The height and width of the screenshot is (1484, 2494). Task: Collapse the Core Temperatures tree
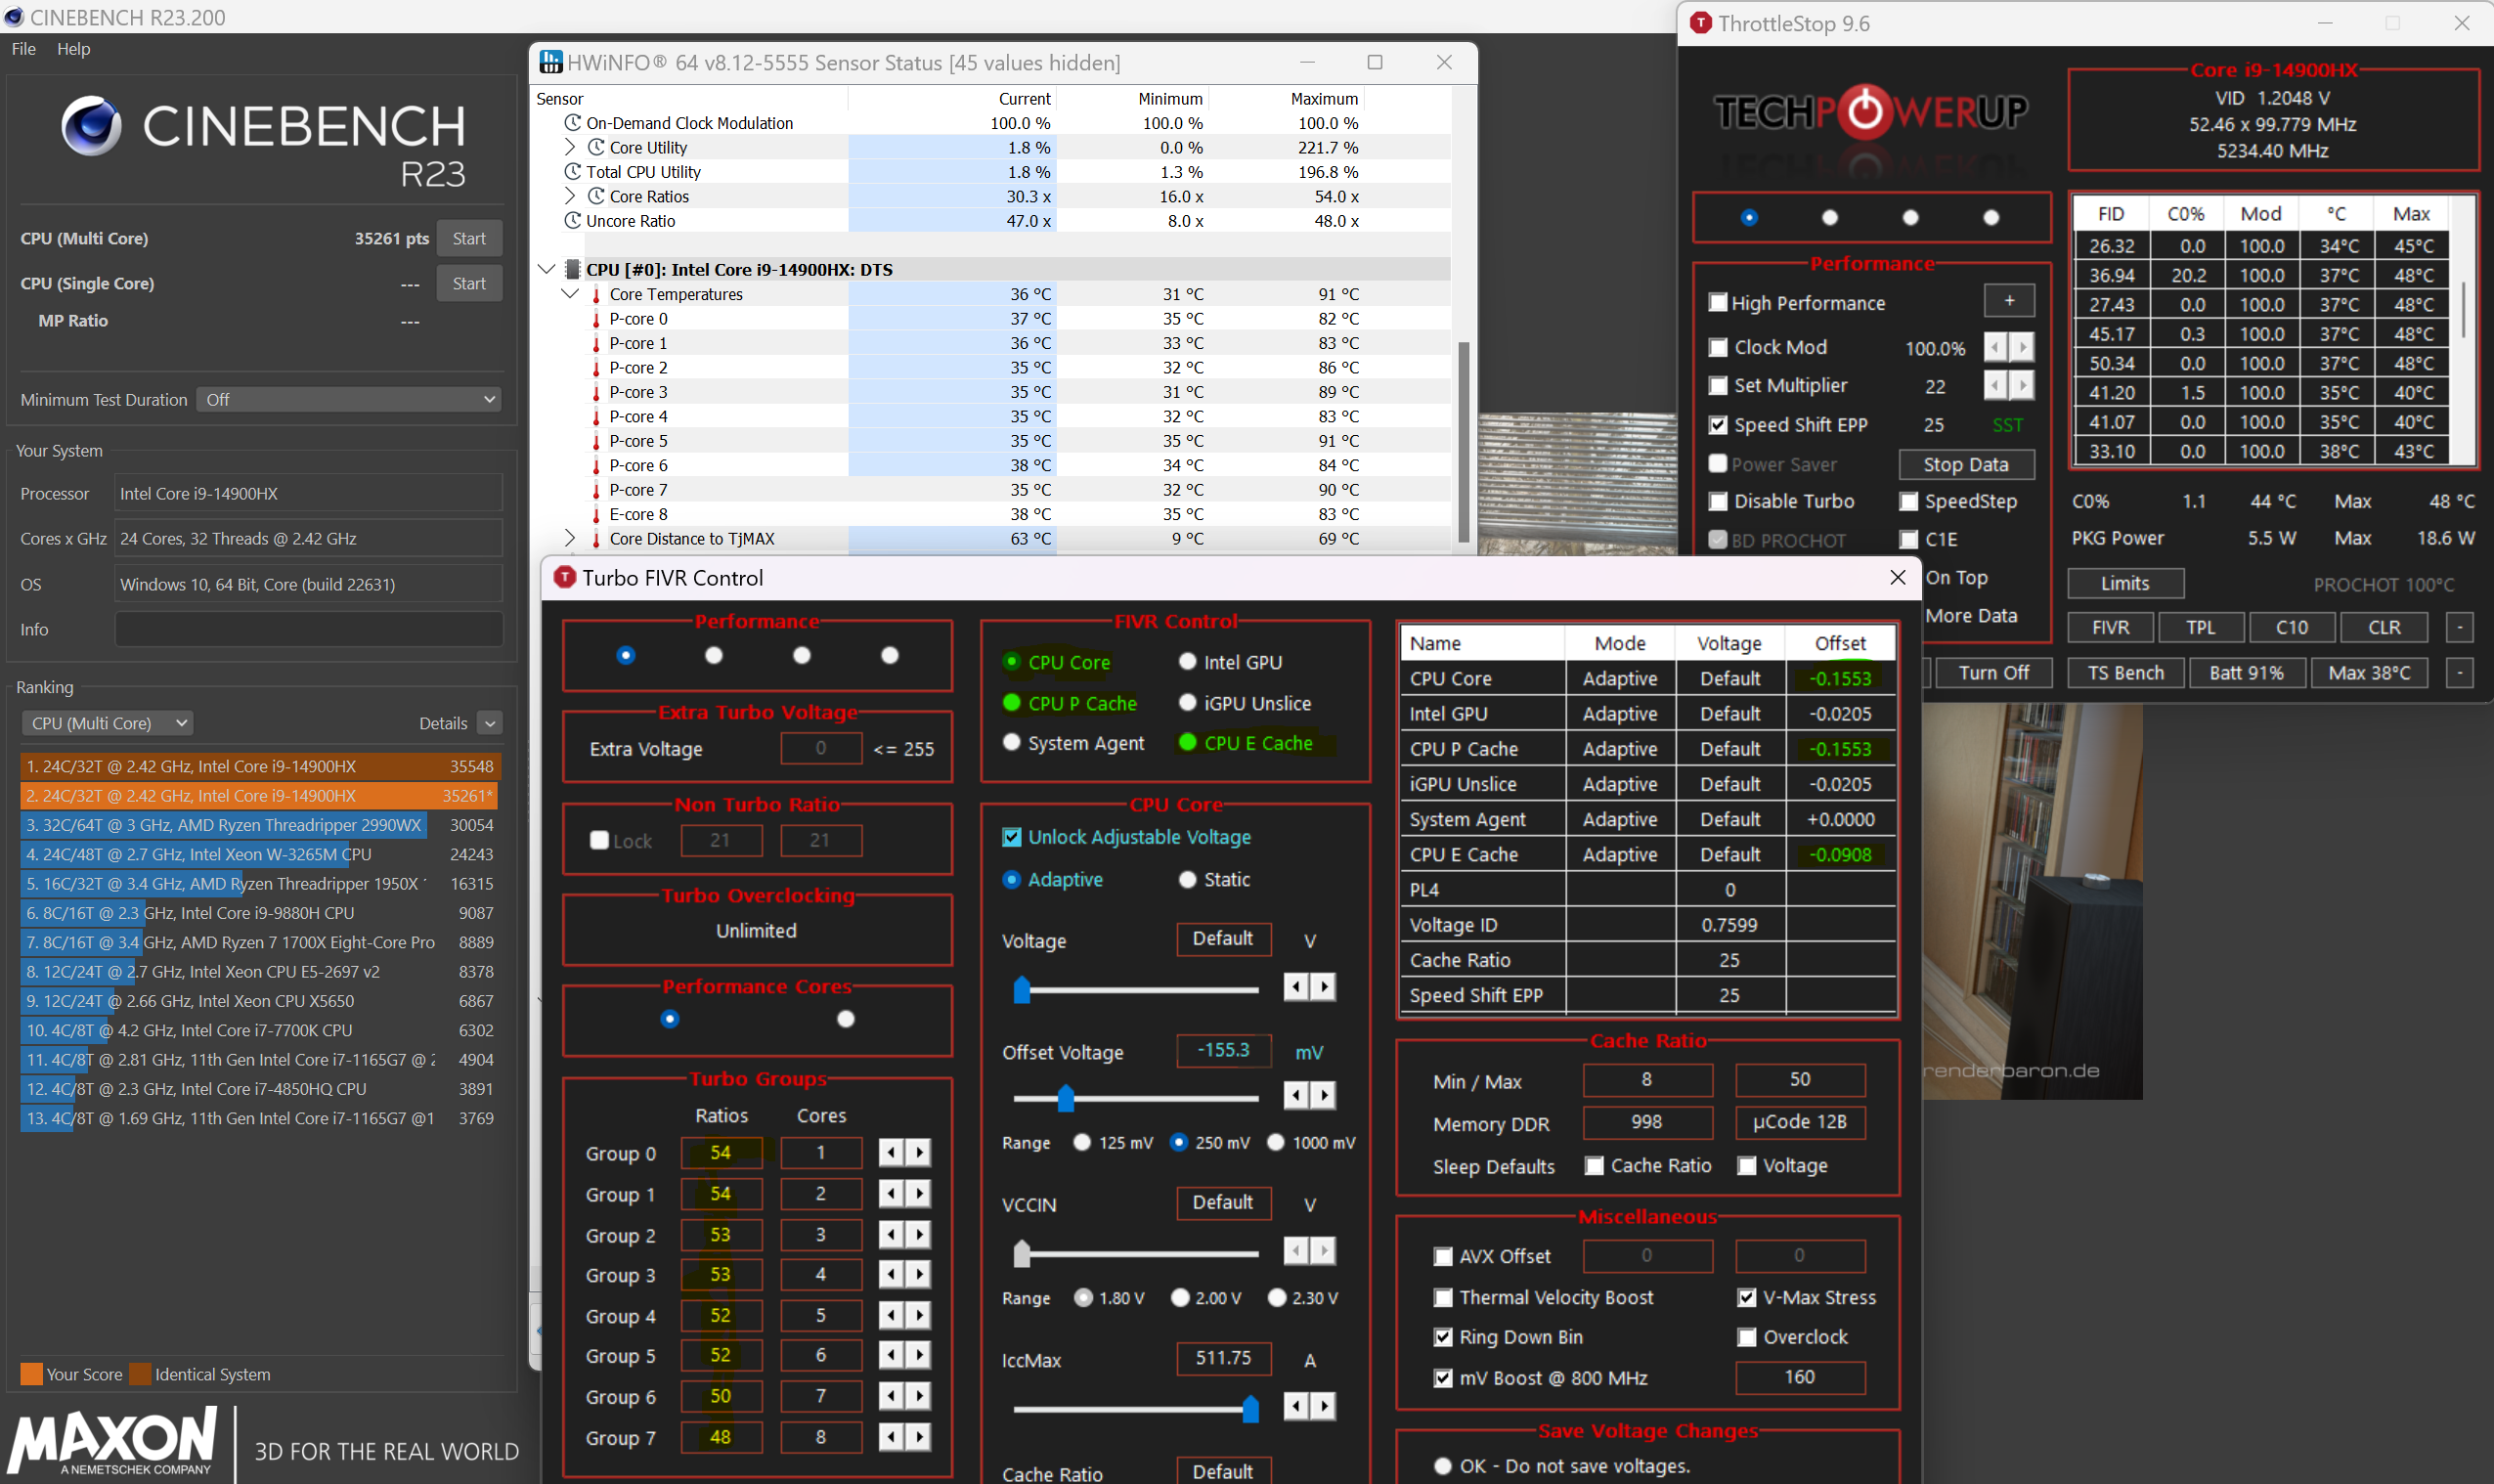point(570,294)
